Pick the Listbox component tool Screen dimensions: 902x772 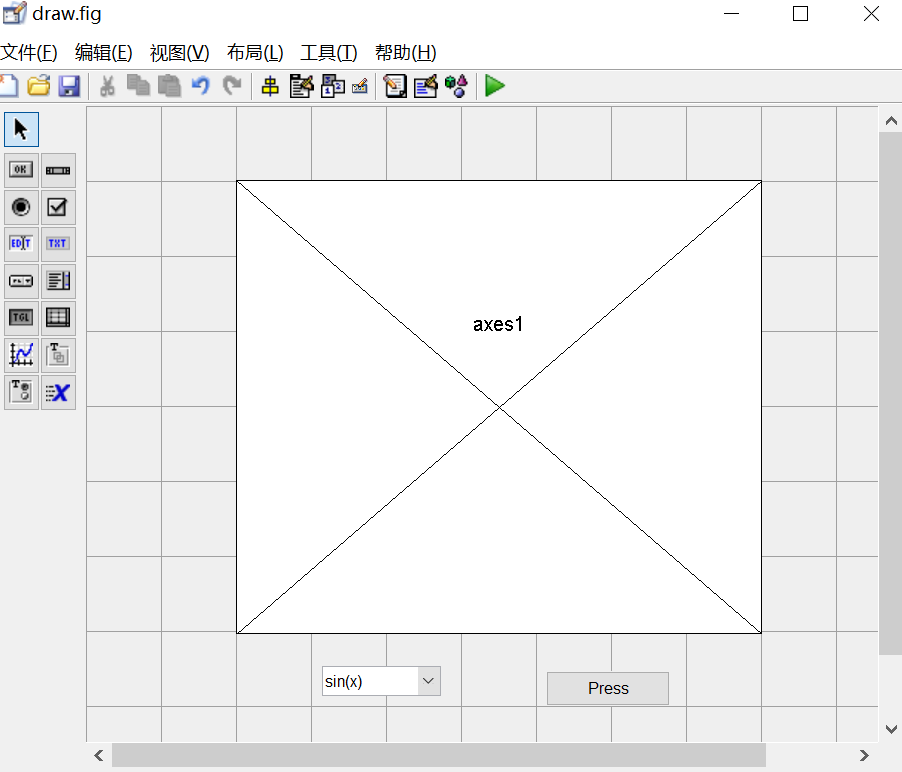click(58, 281)
